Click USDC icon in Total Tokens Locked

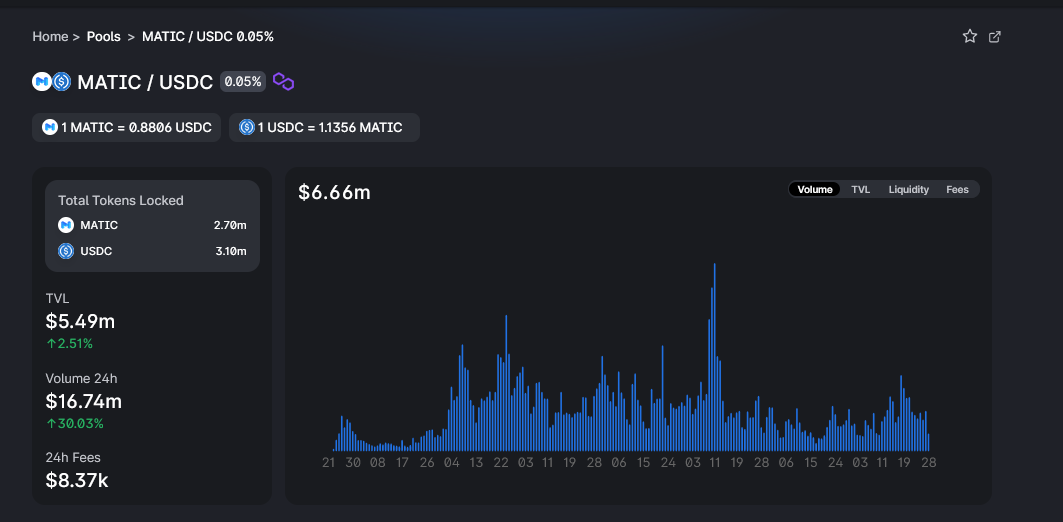pos(66,251)
